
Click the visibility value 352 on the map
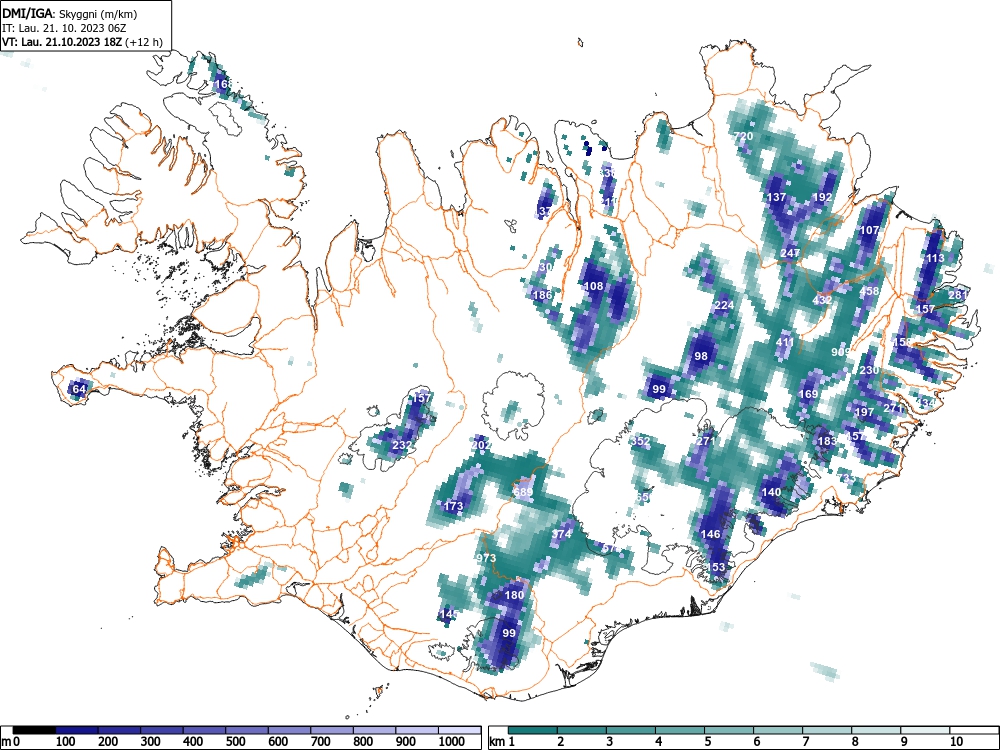click(640, 441)
